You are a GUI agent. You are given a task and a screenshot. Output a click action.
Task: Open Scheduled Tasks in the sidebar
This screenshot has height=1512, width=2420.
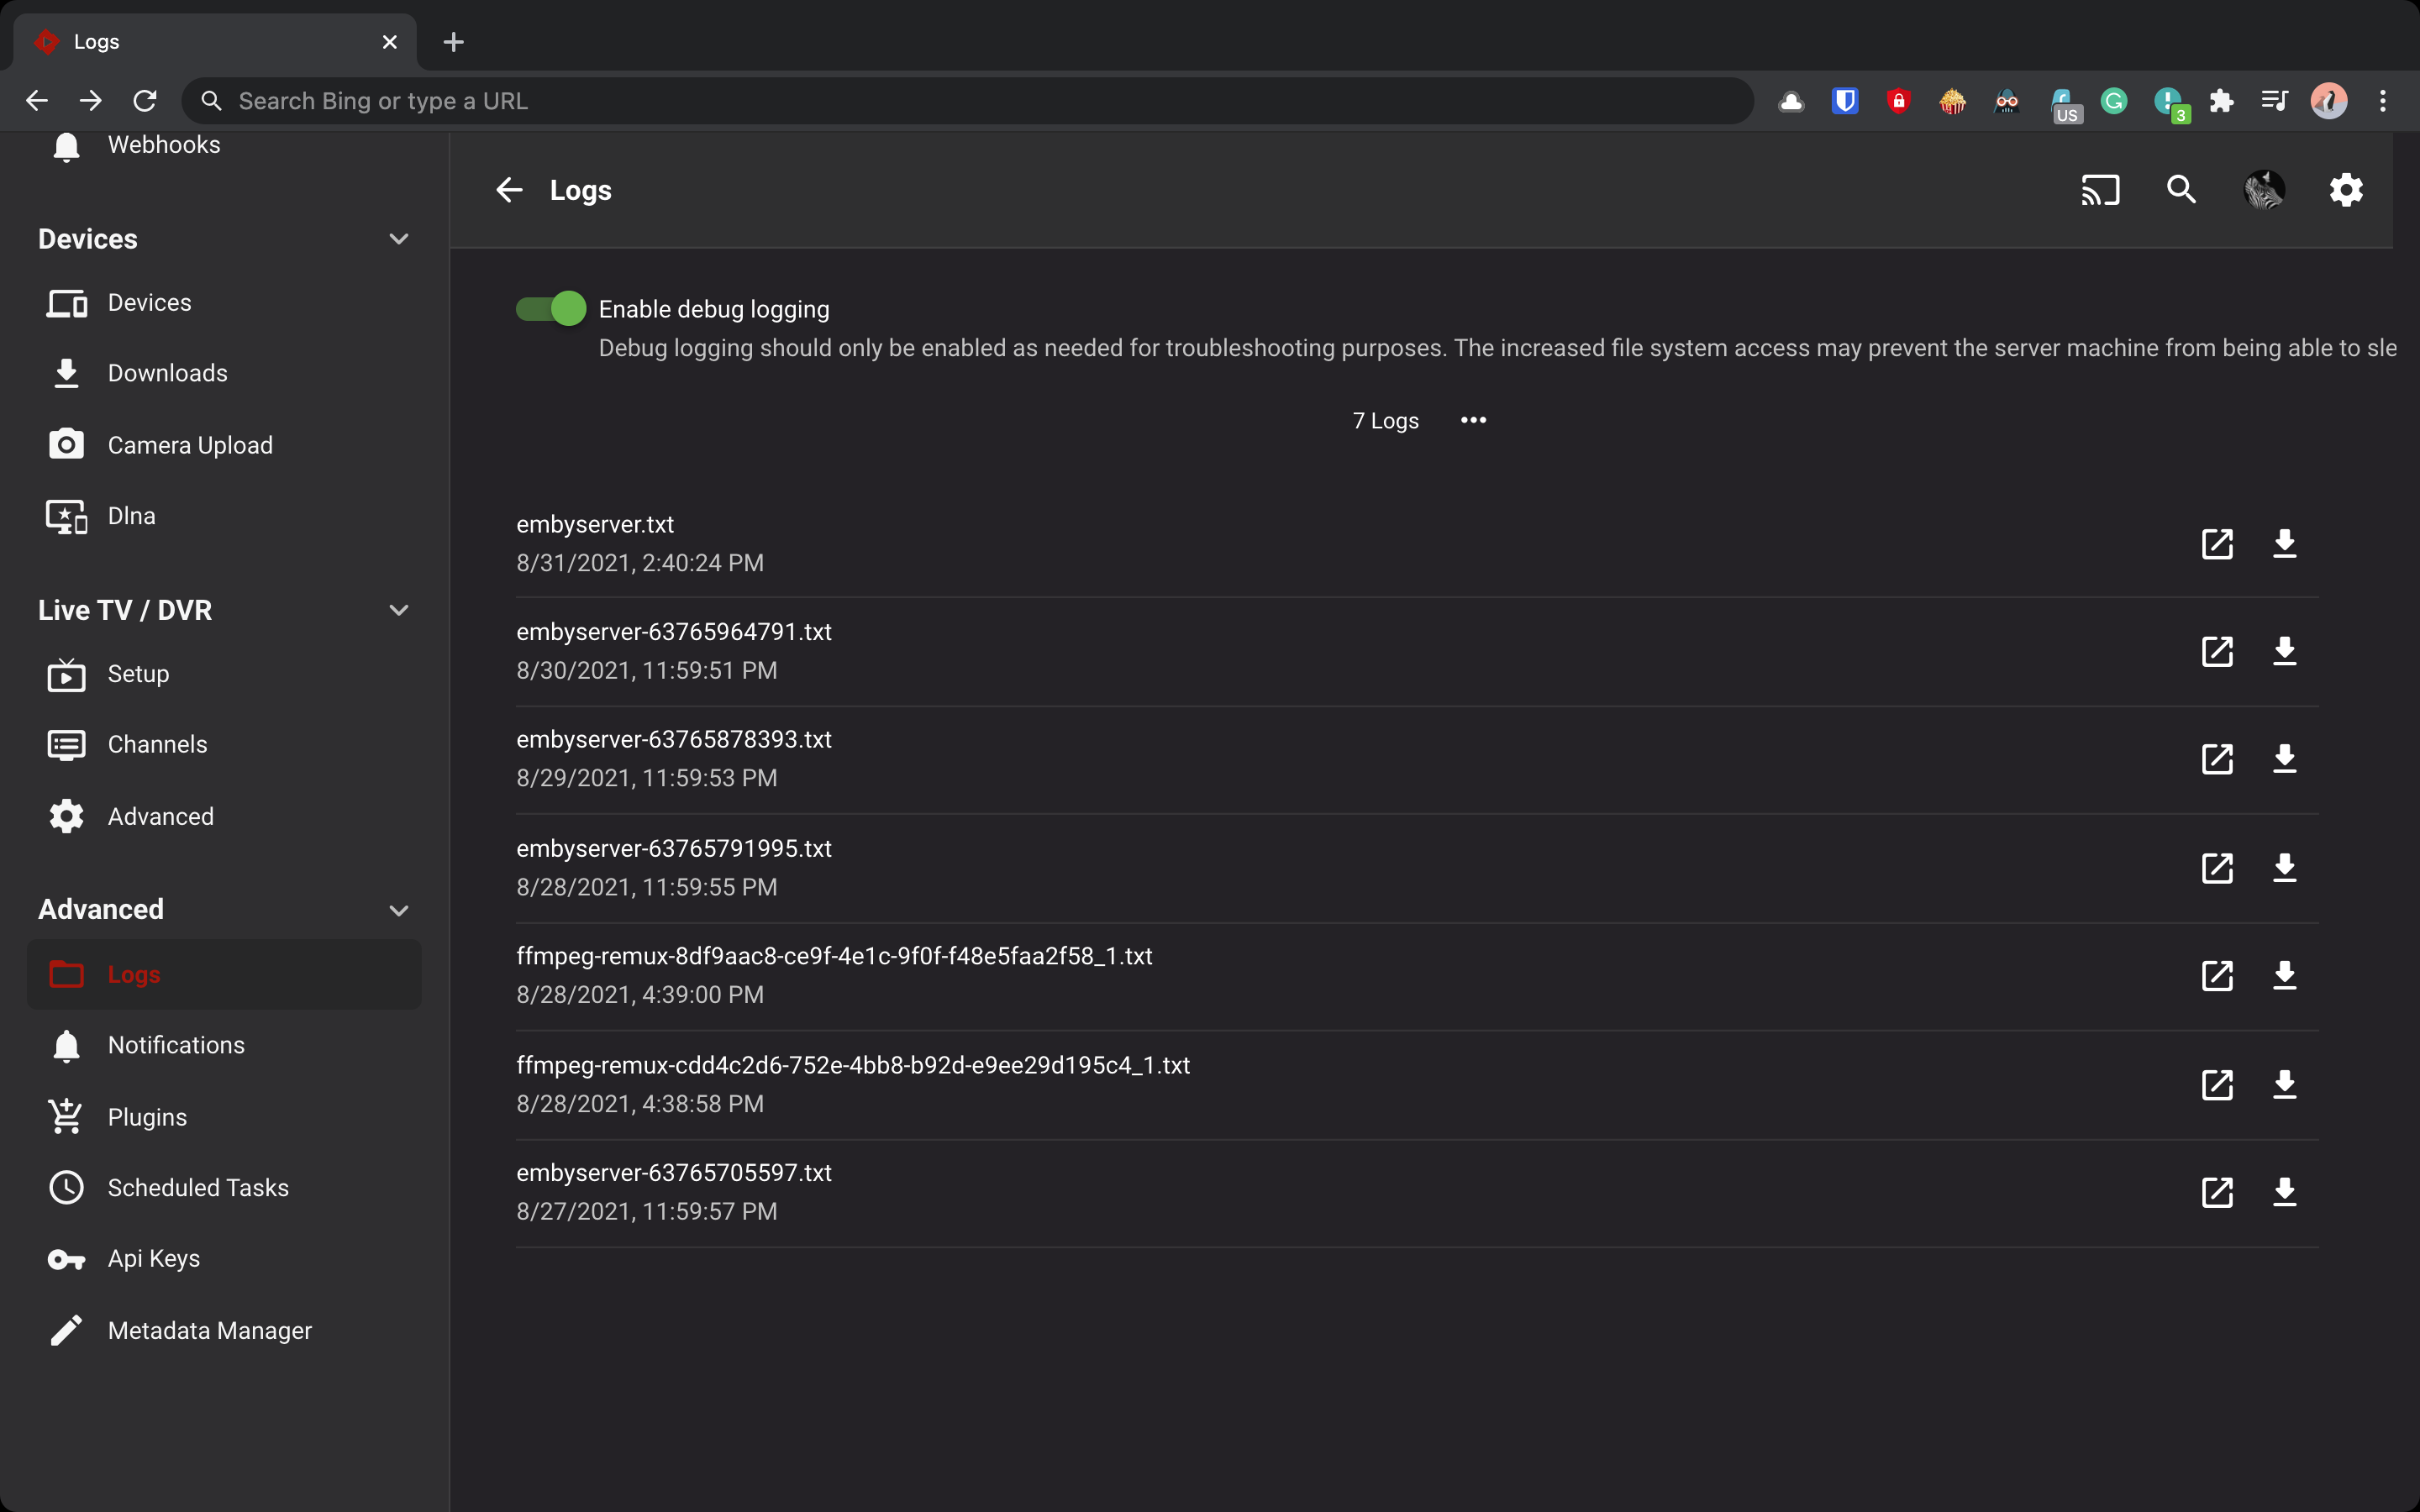[198, 1187]
